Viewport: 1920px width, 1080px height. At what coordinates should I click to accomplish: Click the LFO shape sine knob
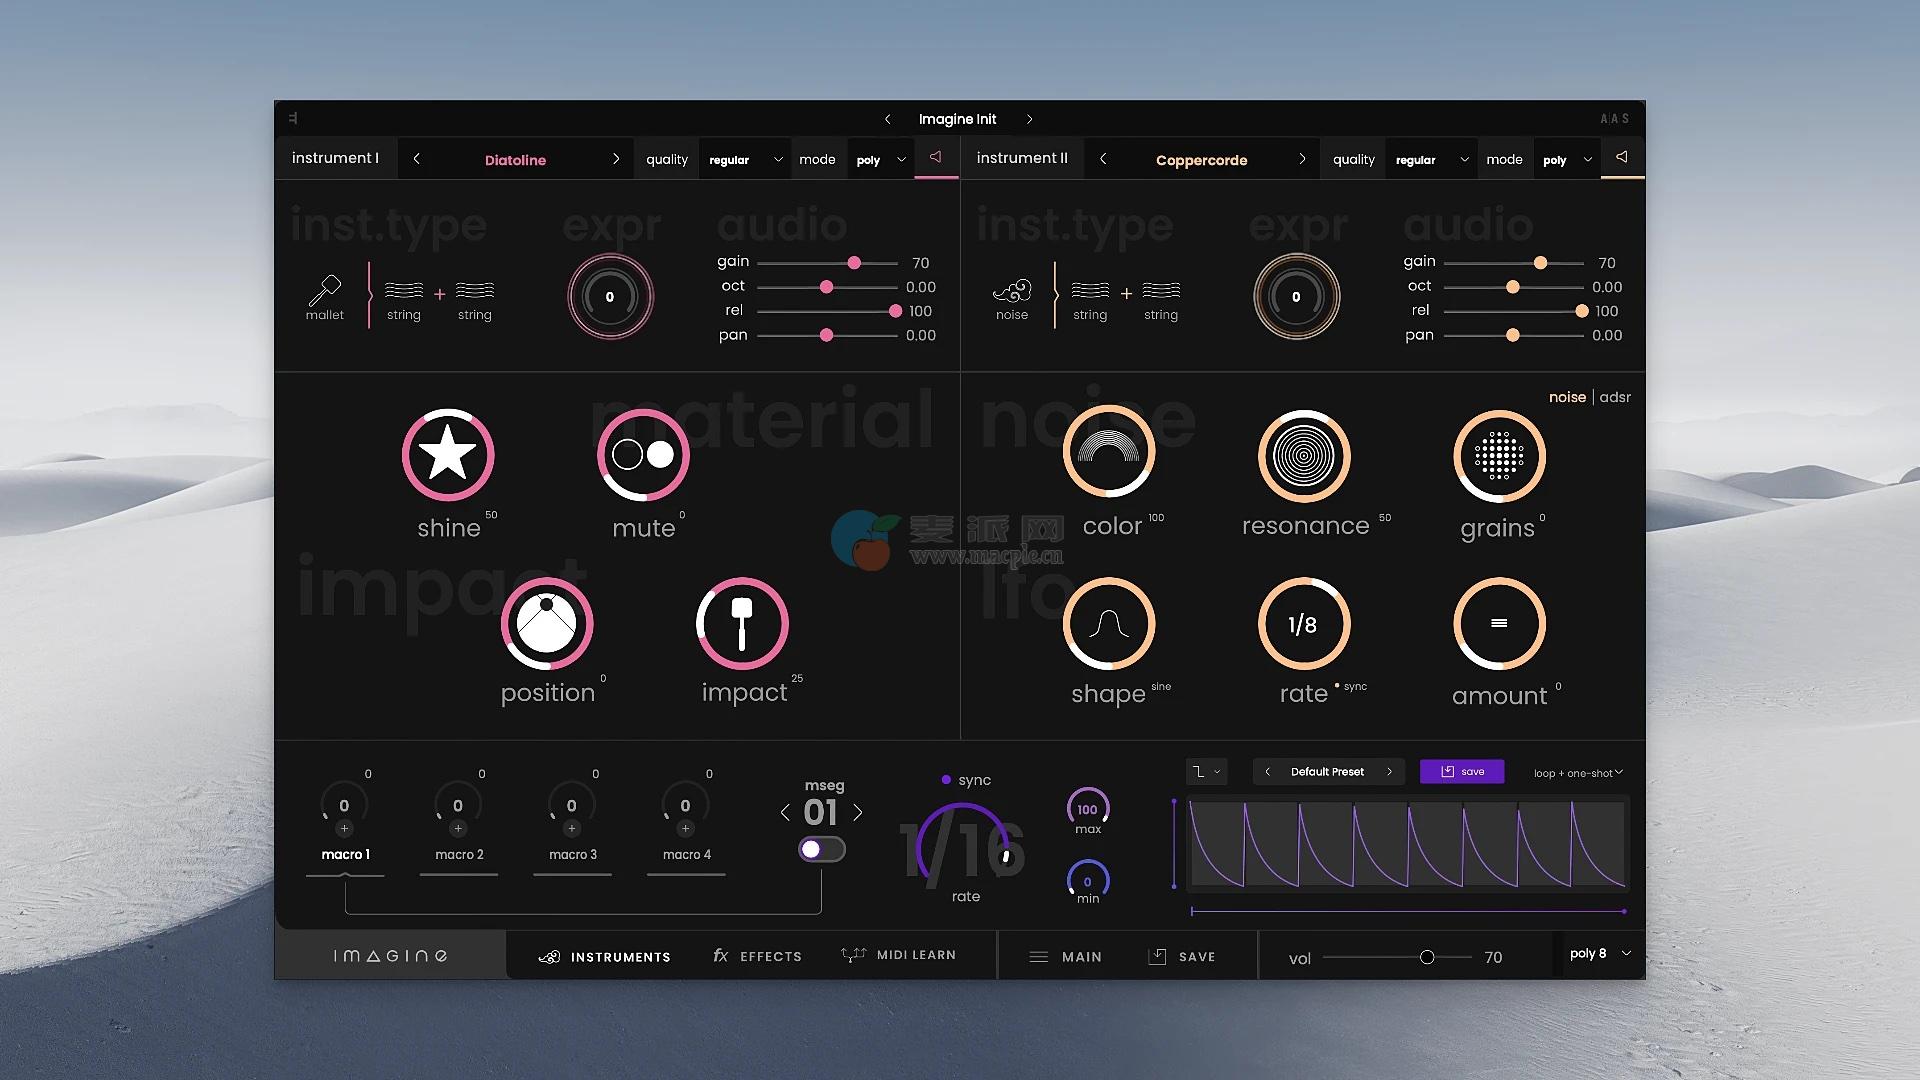[x=1108, y=624]
